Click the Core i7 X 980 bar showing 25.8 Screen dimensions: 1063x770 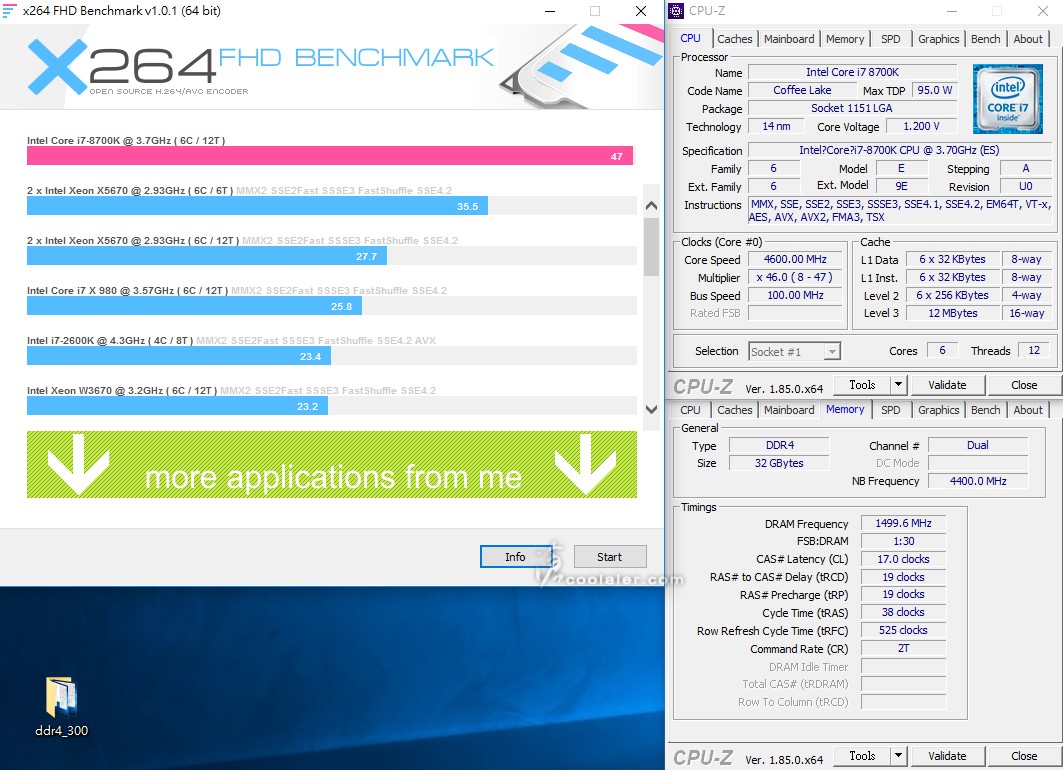click(x=195, y=306)
